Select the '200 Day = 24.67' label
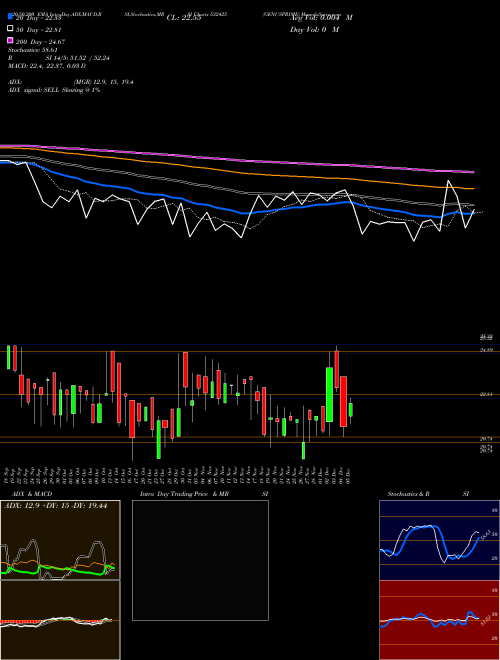The height and width of the screenshot is (660, 500). 40,41
